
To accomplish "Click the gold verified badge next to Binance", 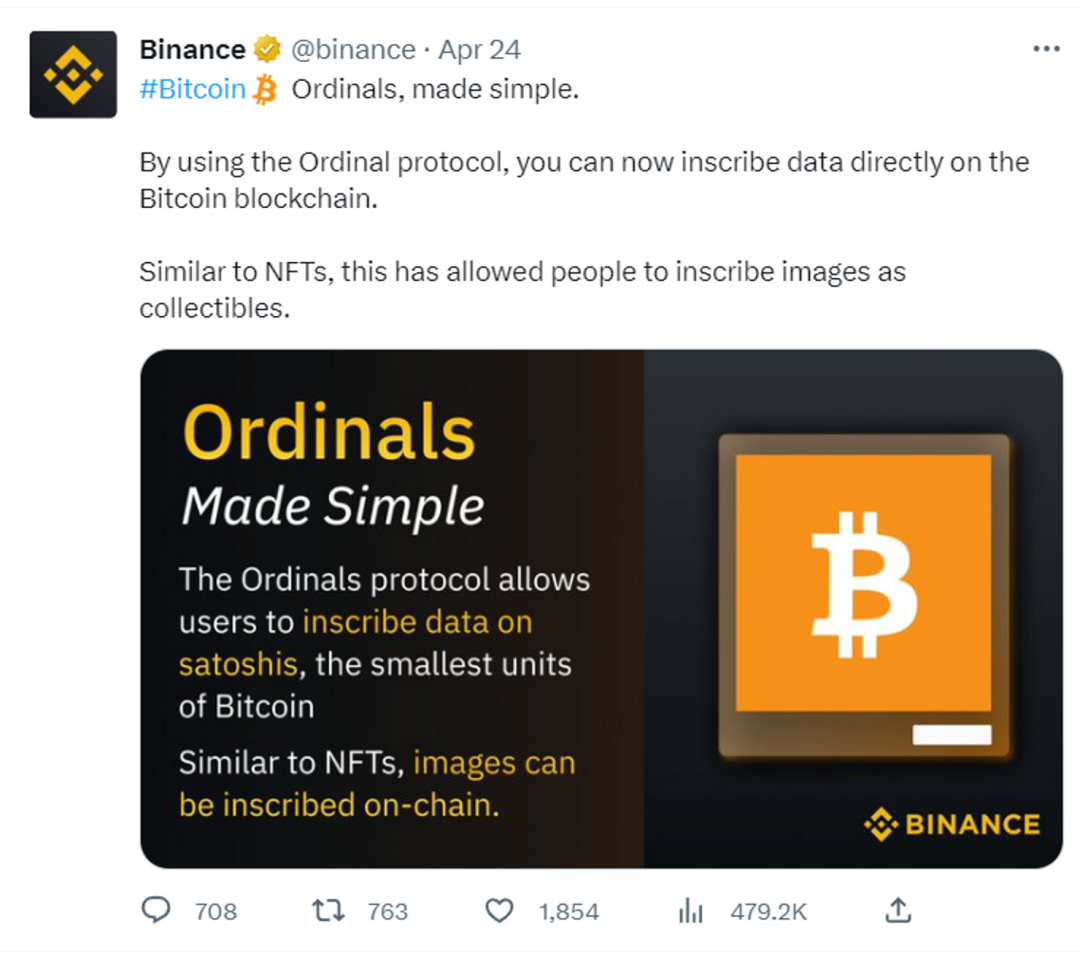I will 266,48.
